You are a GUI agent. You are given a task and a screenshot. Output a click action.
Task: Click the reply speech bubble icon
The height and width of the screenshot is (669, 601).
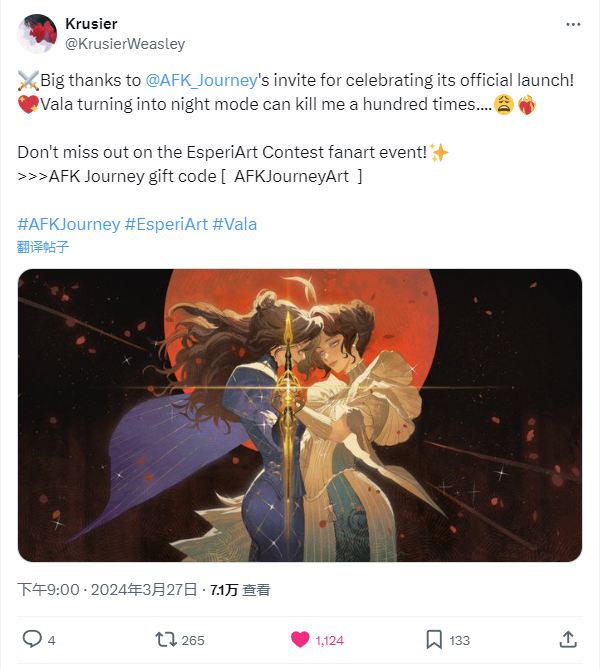pos(32,640)
